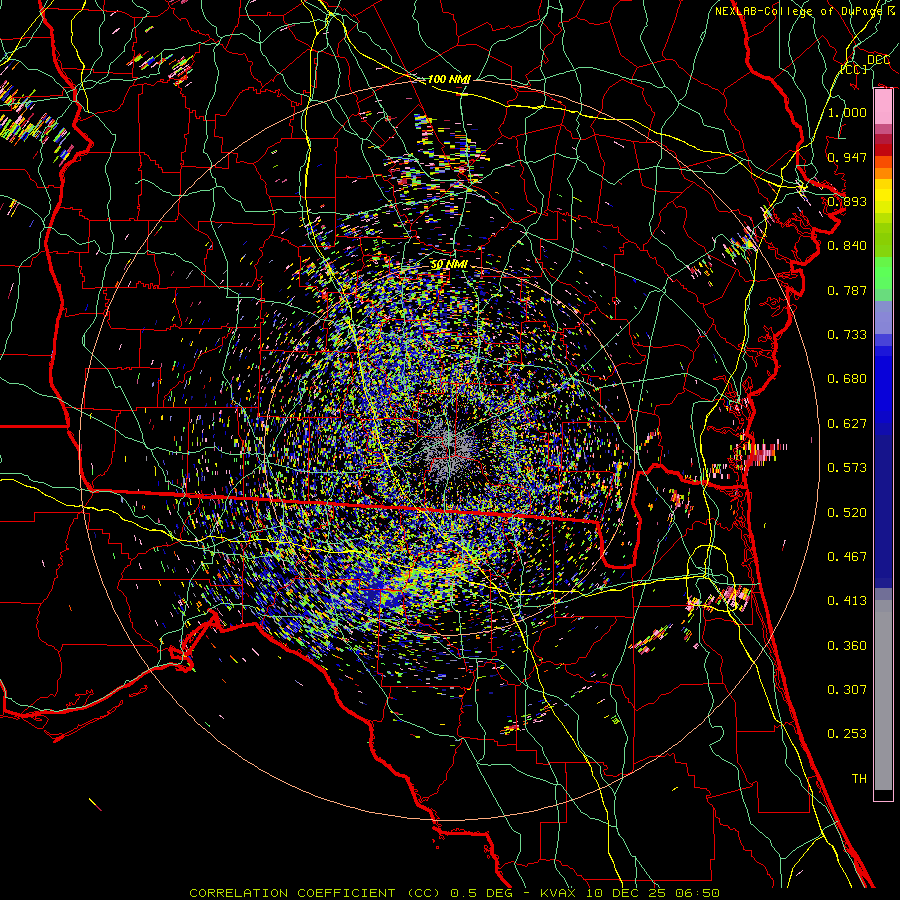Image resolution: width=900 pixels, height=900 pixels.
Task: Click the TH threshold label
Action: click(859, 779)
